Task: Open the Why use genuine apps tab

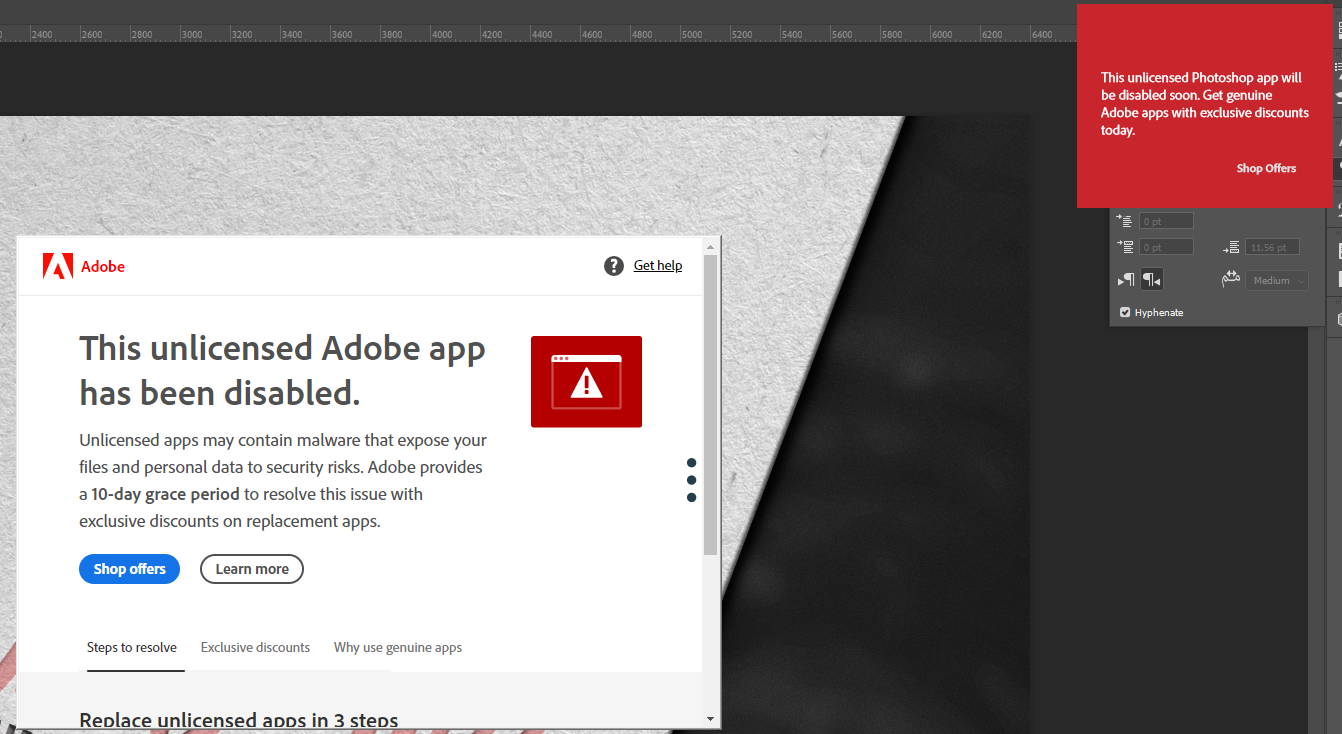Action: point(398,648)
